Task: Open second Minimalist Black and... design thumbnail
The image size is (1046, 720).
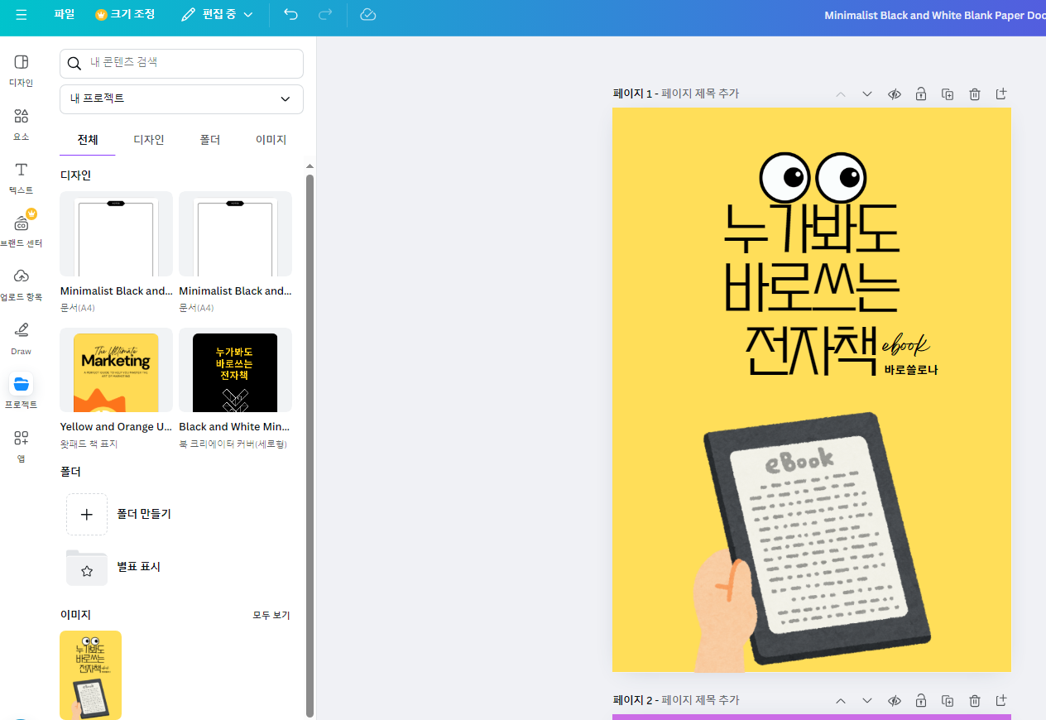Action: [235, 234]
